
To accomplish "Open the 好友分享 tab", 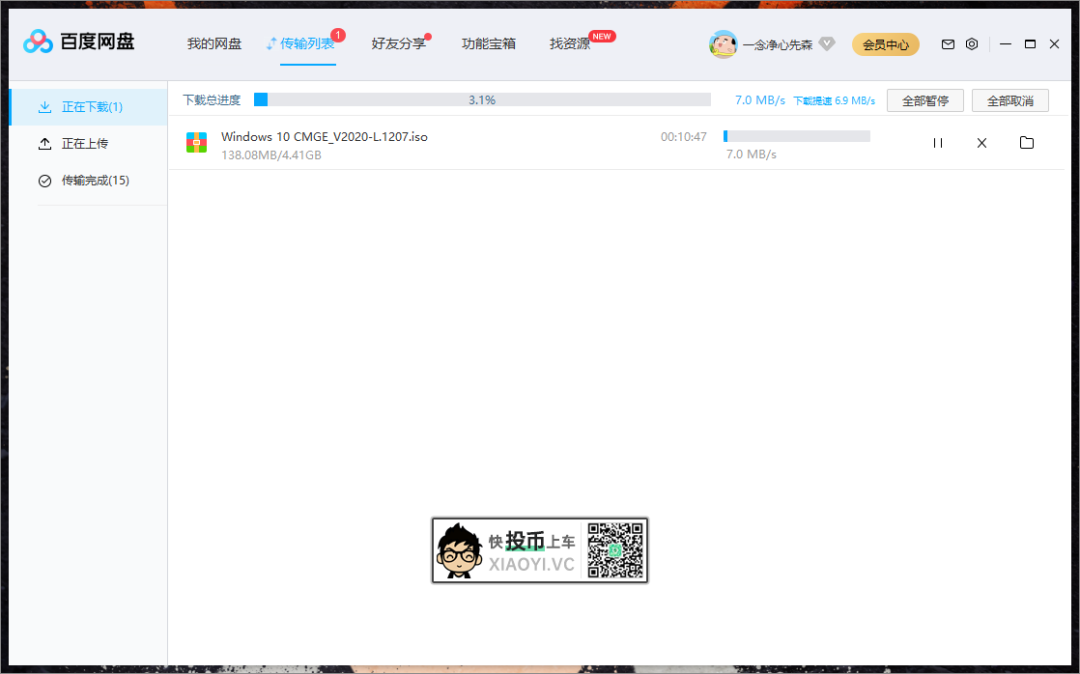I will click(399, 43).
